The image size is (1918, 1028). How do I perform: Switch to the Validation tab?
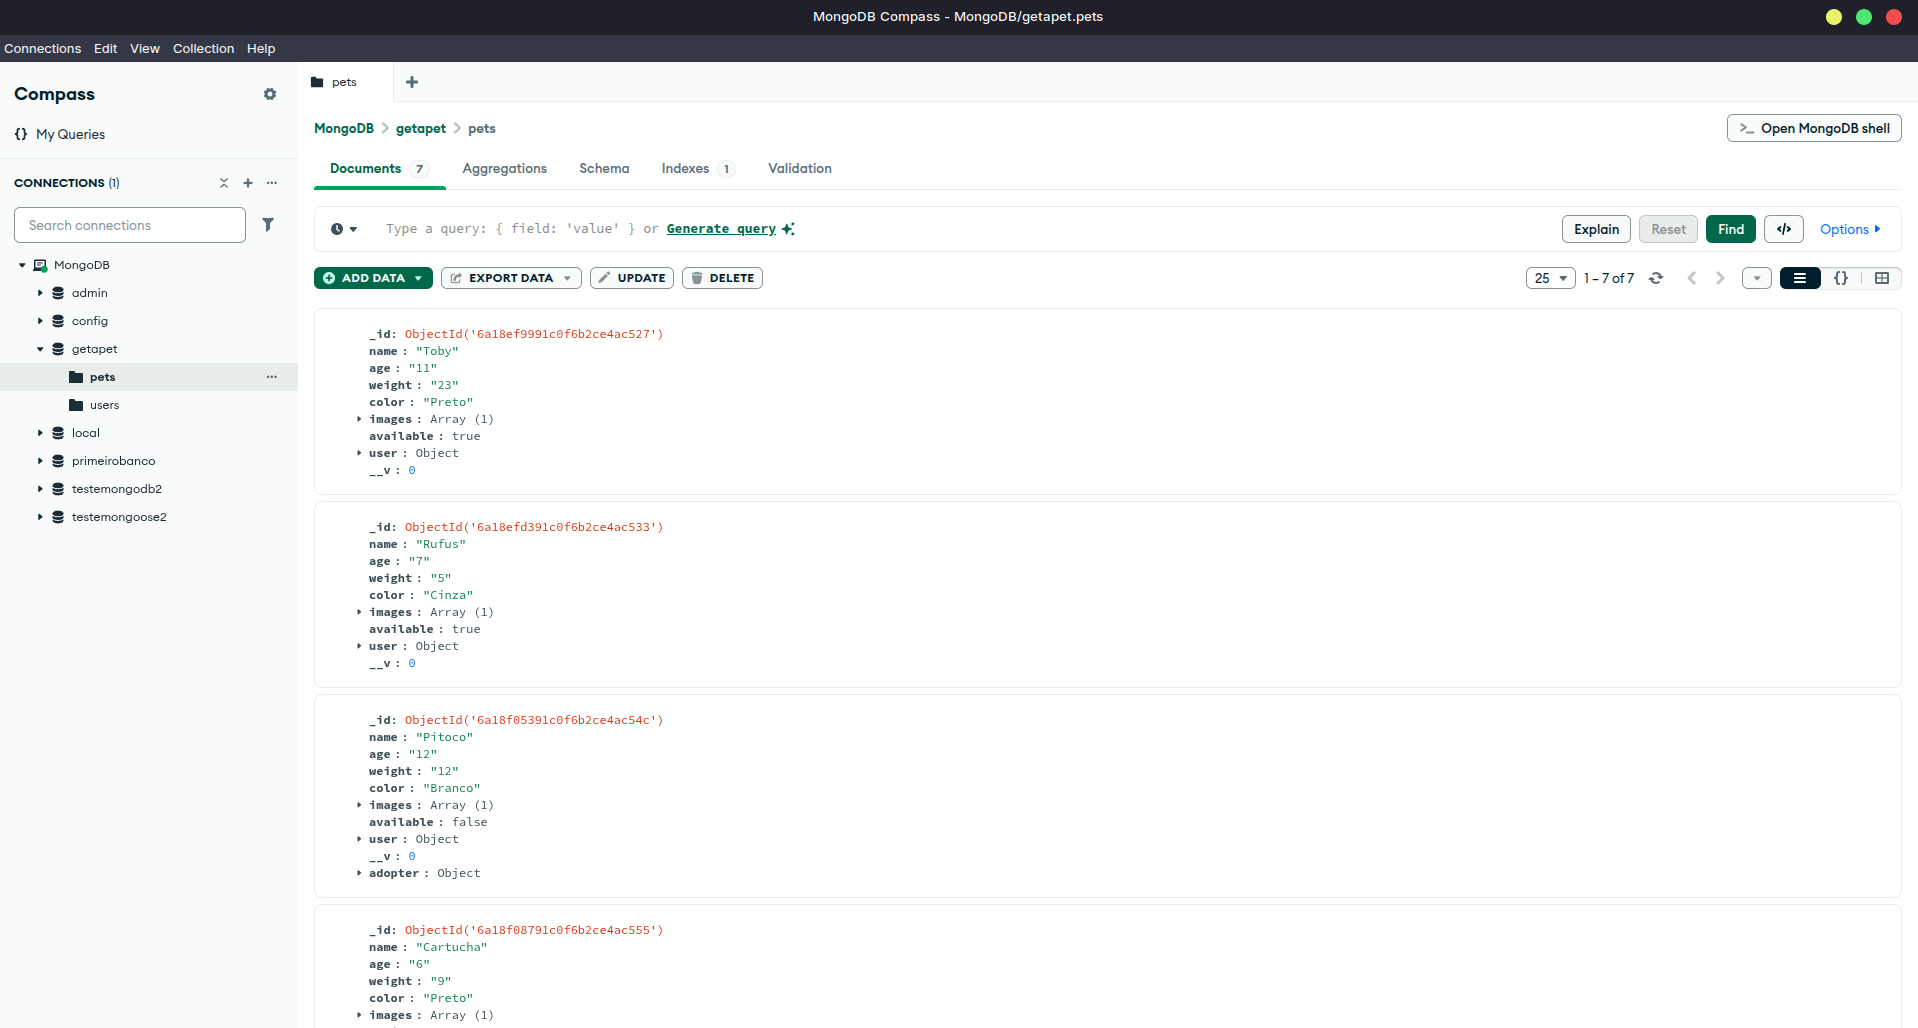click(800, 168)
